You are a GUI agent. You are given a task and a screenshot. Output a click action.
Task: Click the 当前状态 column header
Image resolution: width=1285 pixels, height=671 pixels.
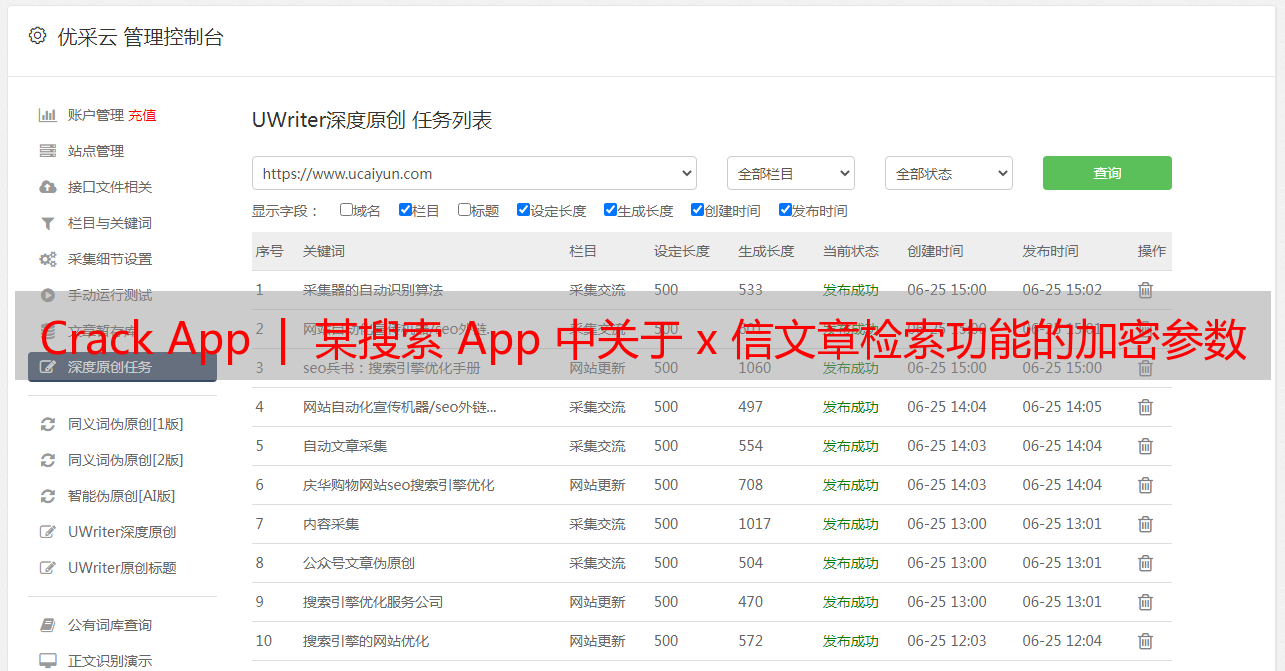coord(851,251)
